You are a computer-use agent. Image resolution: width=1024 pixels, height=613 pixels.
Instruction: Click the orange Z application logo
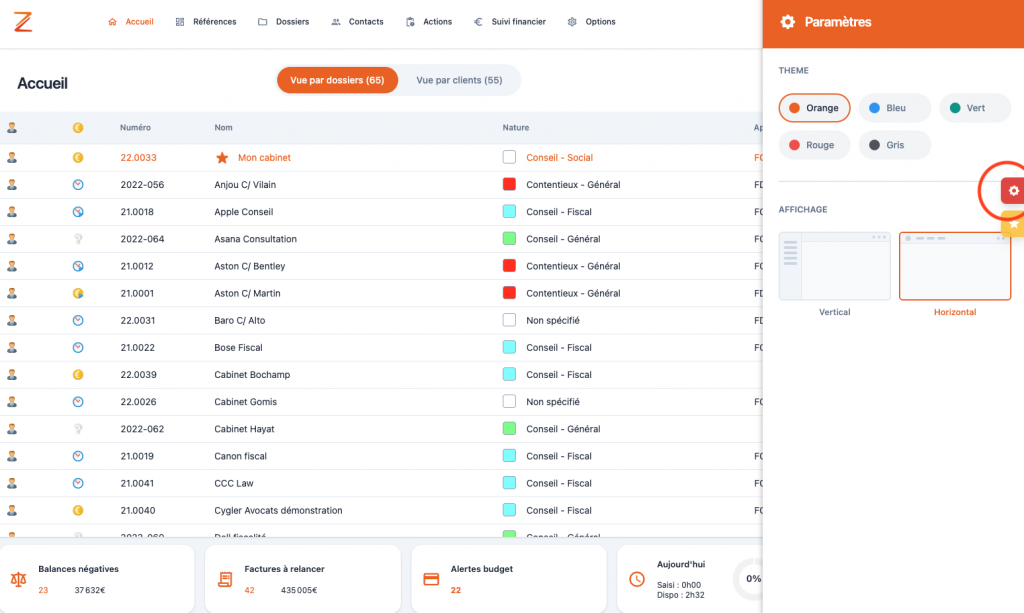tap(23, 21)
